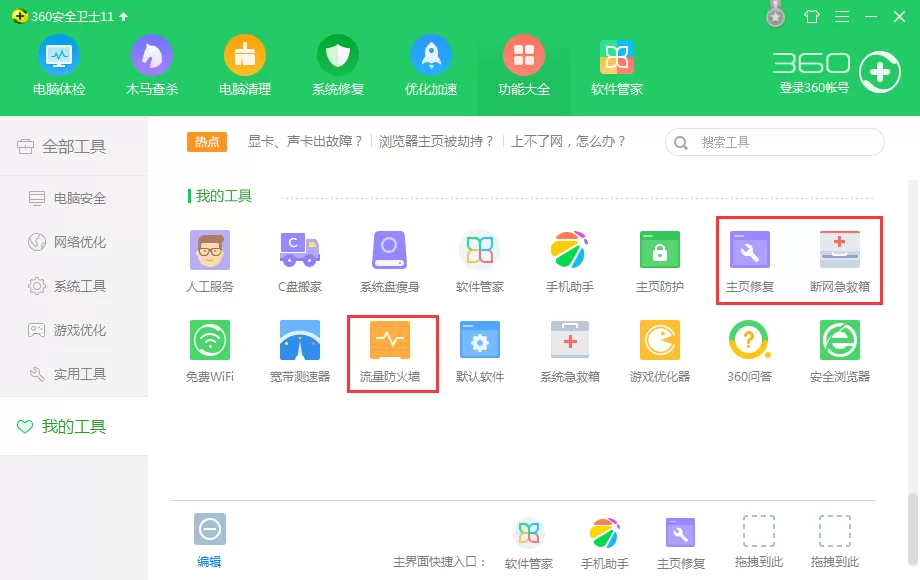Screen dimensions: 920x580
Task: Click 软件管家 in 主界面快捷入口 bar
Action: 529,543
